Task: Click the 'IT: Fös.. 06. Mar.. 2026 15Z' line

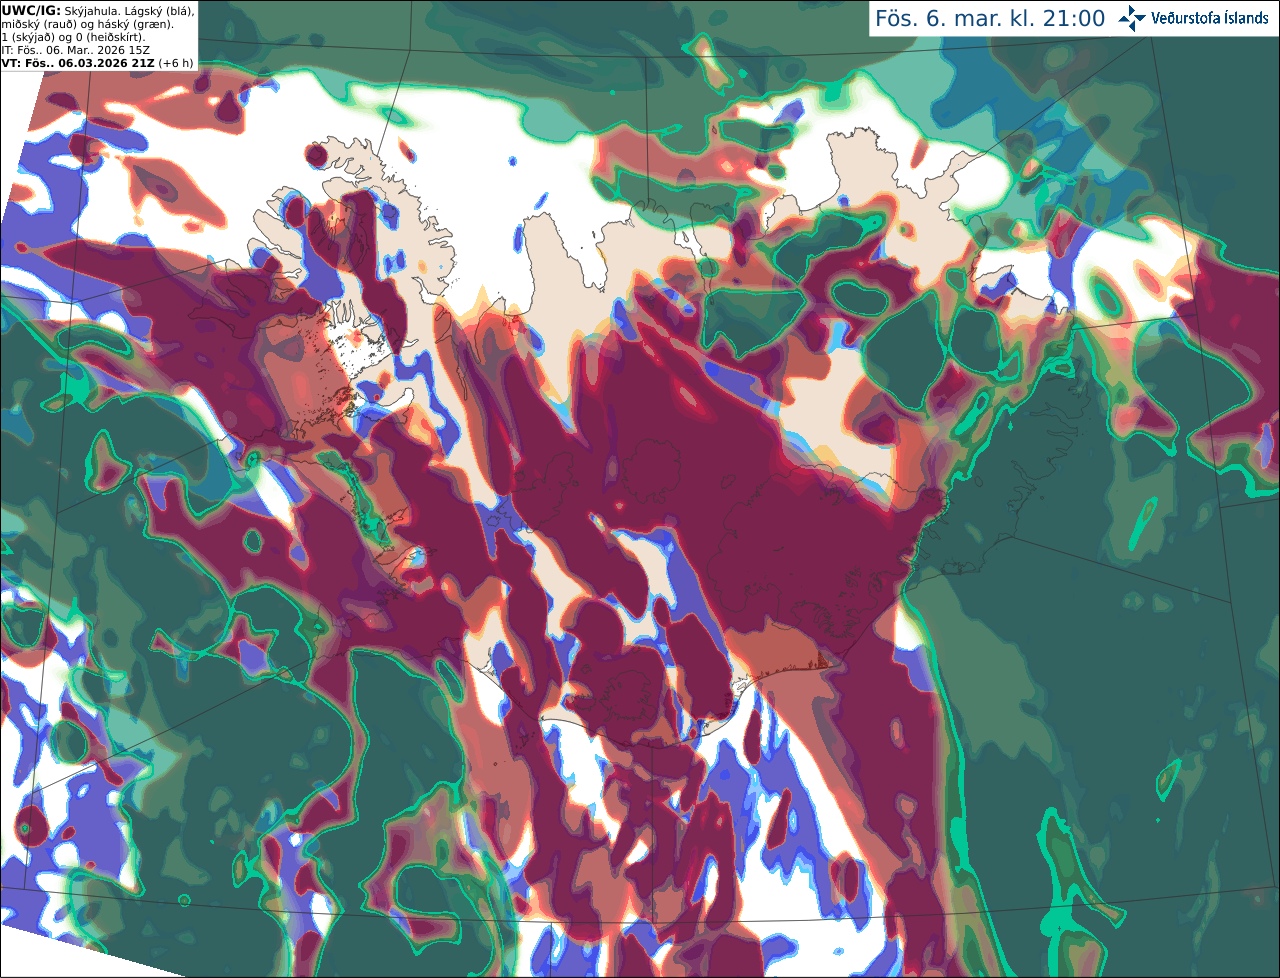Action: point(76,50)
